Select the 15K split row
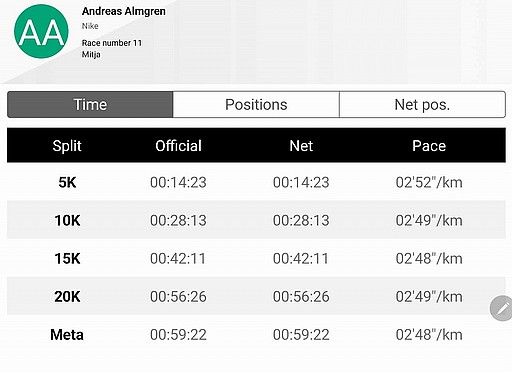The height and width of the screenshot is (372, 512). 256,258
